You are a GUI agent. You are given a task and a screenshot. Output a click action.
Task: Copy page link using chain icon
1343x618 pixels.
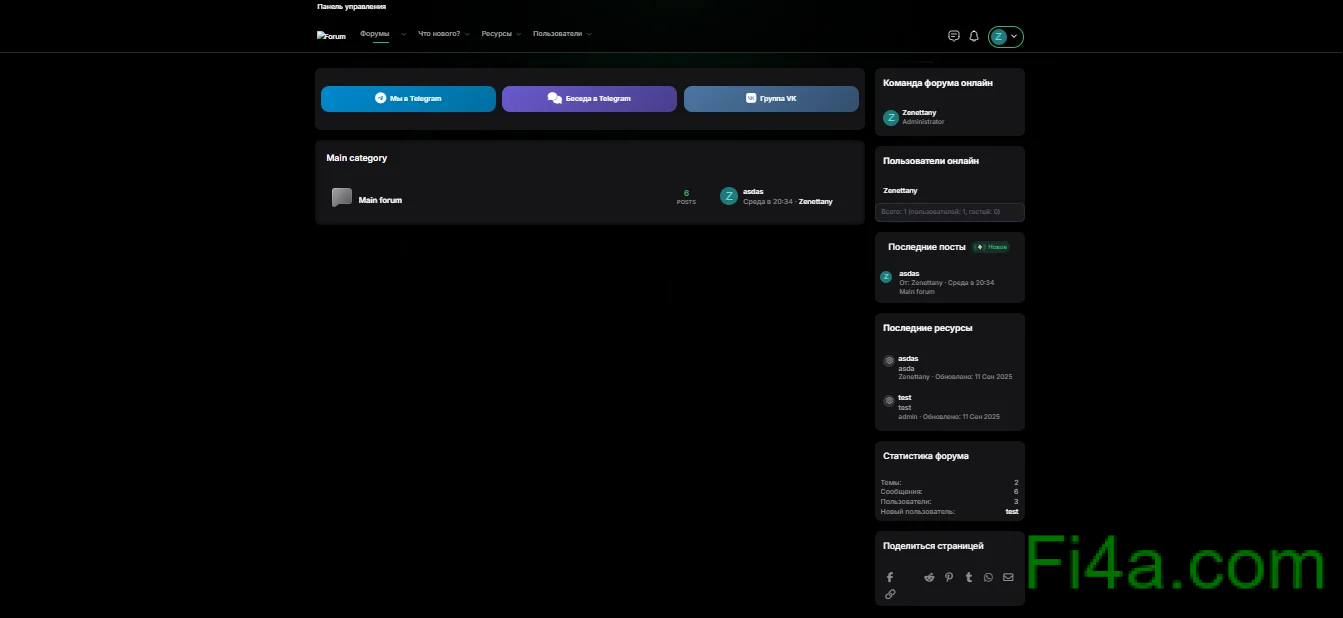click(x=890, y=594)
